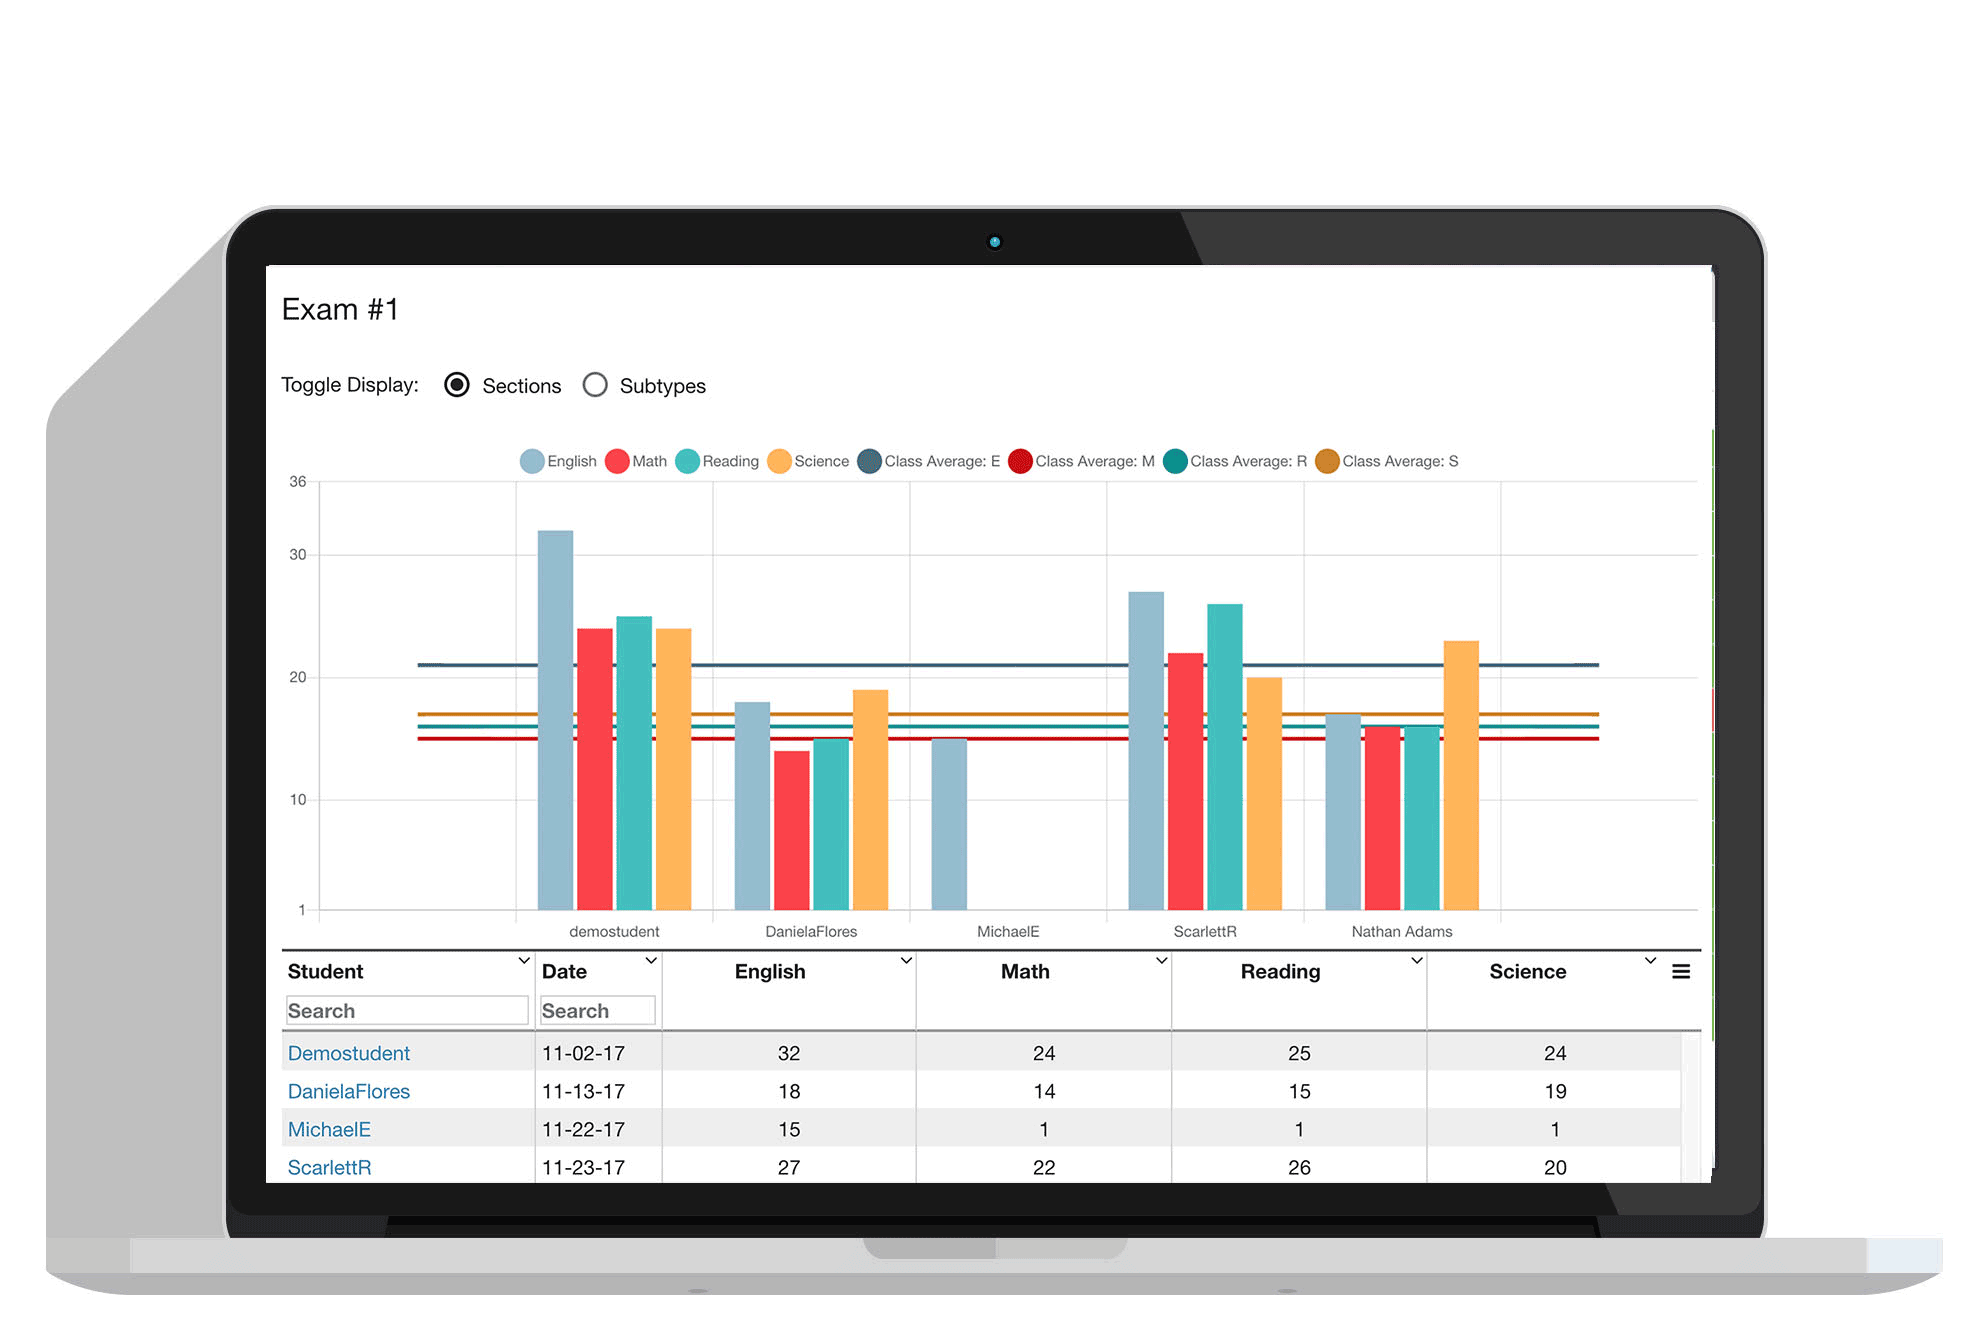This screenshot has height=1338, width=1981.
Task: Toggle the English legend circle
Action: pos(532,461)
